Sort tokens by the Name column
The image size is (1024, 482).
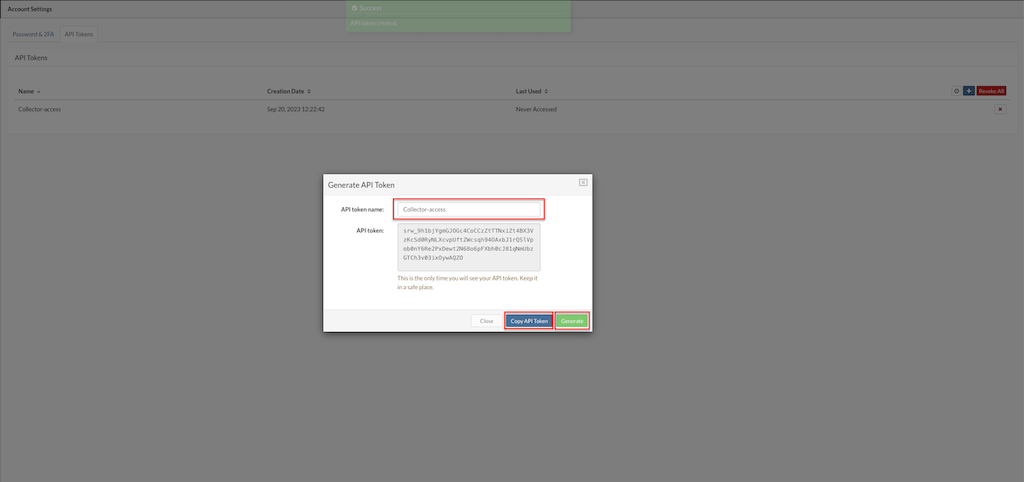coord(28,91)
